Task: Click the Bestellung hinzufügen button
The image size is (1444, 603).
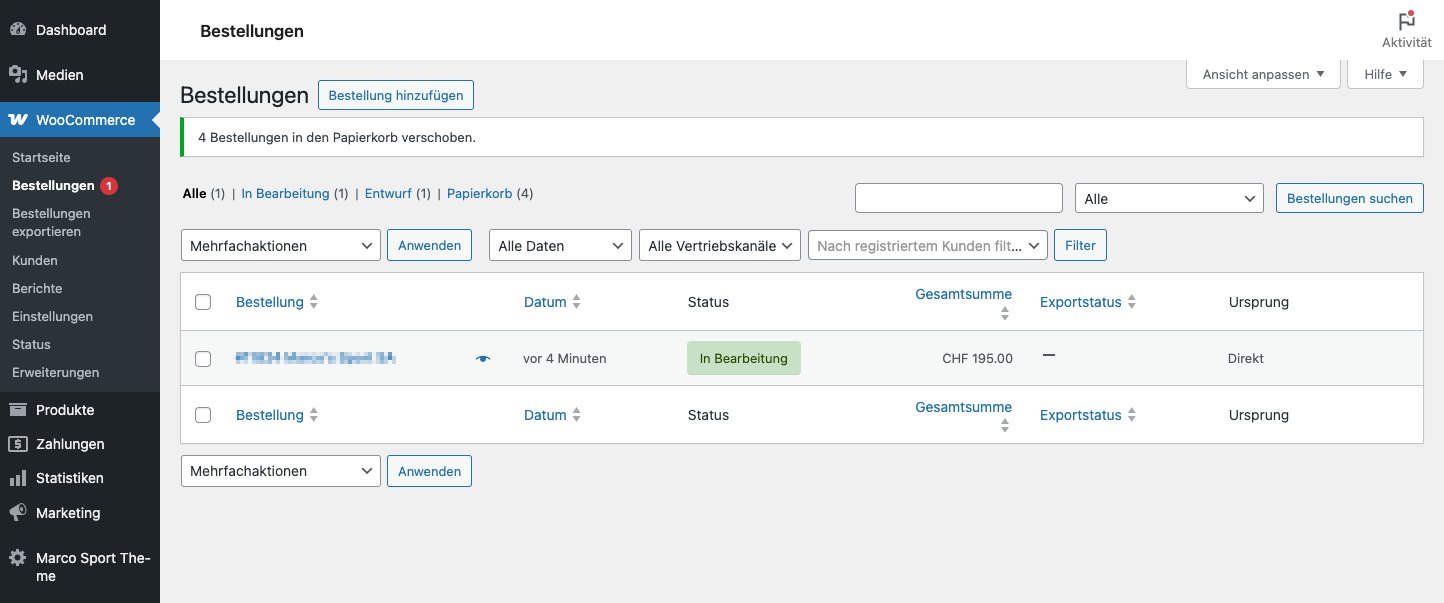Action: [396, 96]
